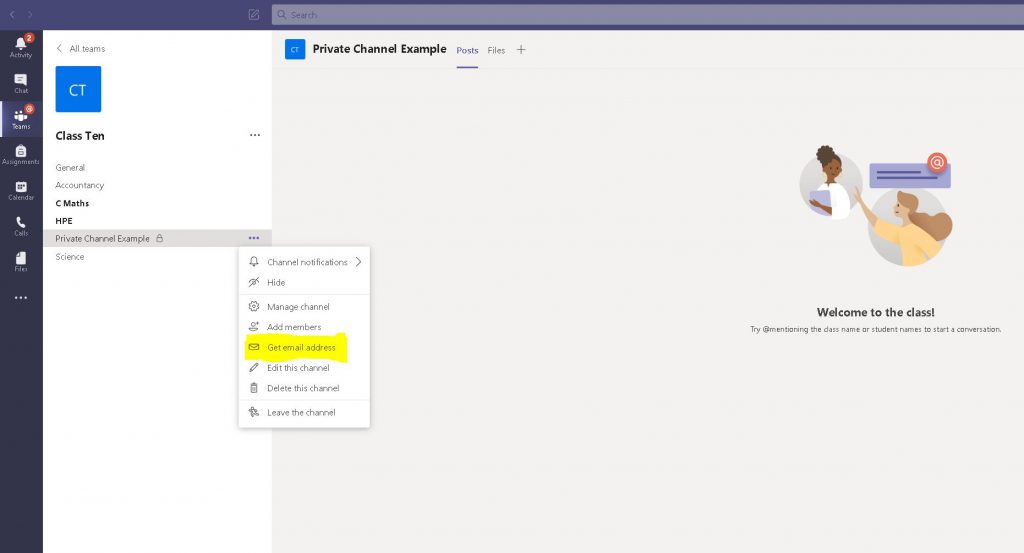Click the CT team avatar tile
Image resolution: width=1024 pixels, height=553 pixels.
coord(78,90)
